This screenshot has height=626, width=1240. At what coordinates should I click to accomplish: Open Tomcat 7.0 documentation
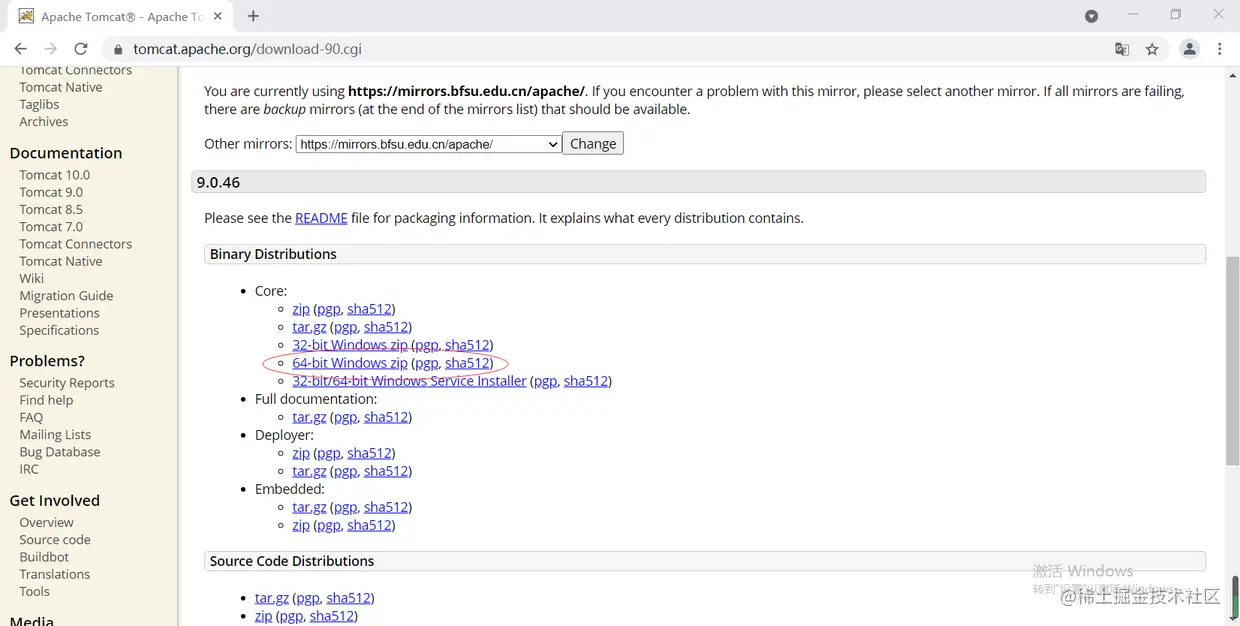[51, 227]
